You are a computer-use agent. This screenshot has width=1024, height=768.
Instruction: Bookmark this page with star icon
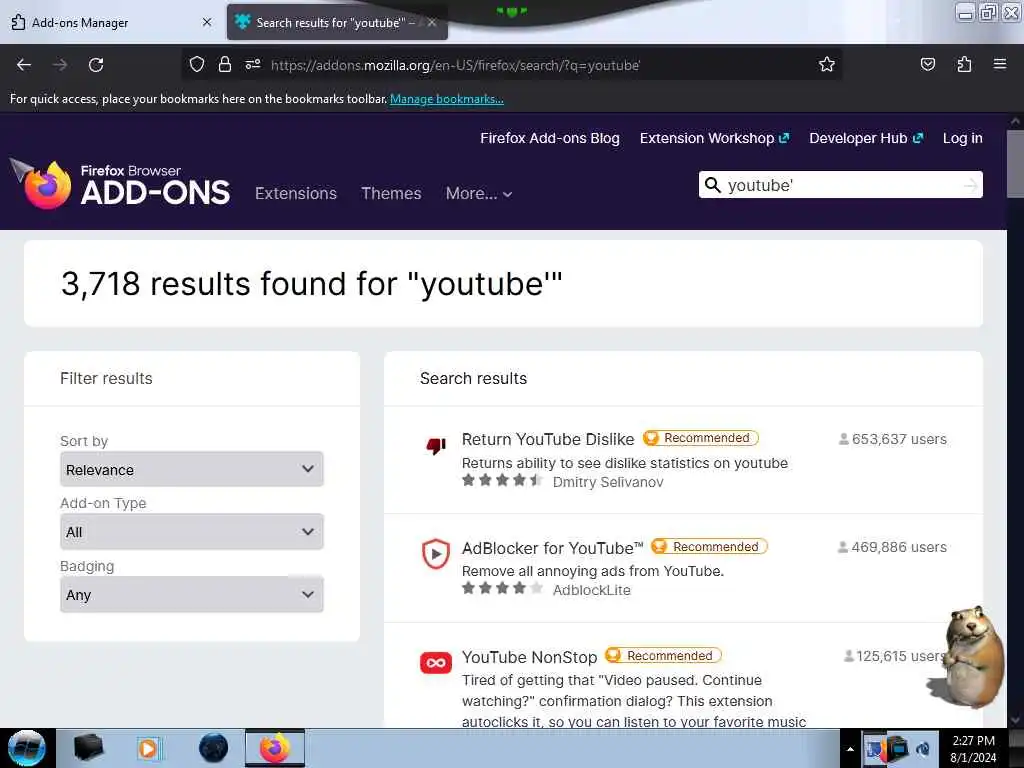[827, 65]
